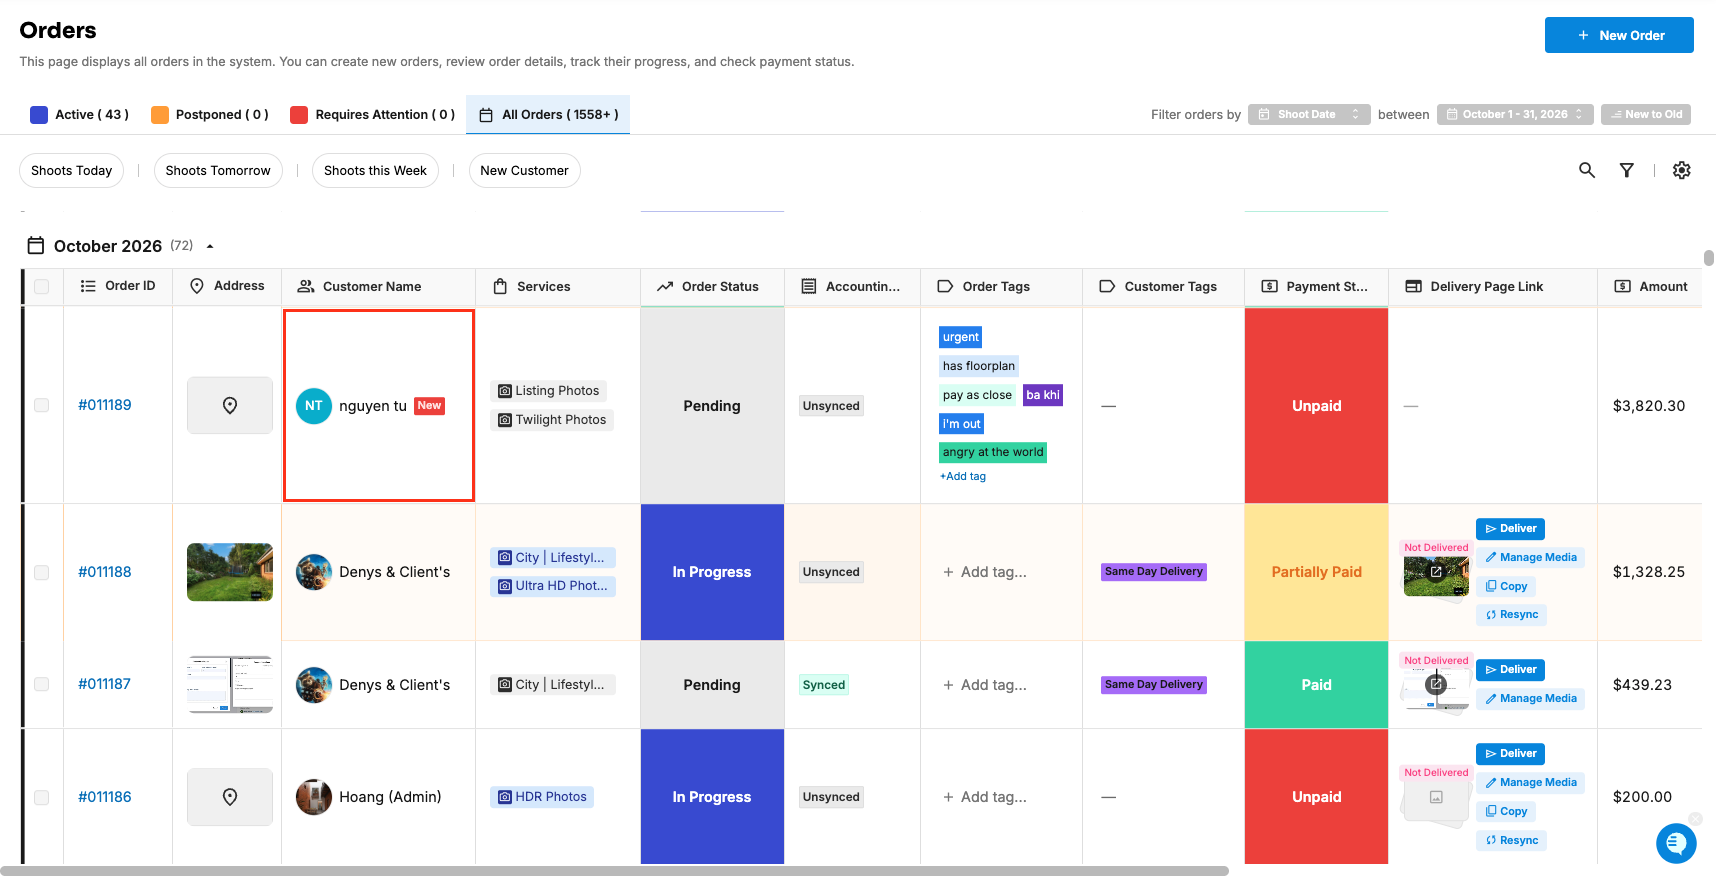Toggle the select-all checkbox in header

click(42, 287)
